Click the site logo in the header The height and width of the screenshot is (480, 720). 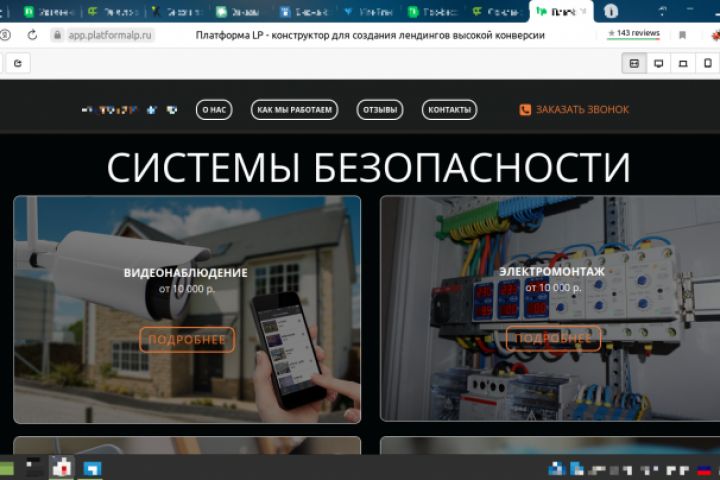point(129,110)
